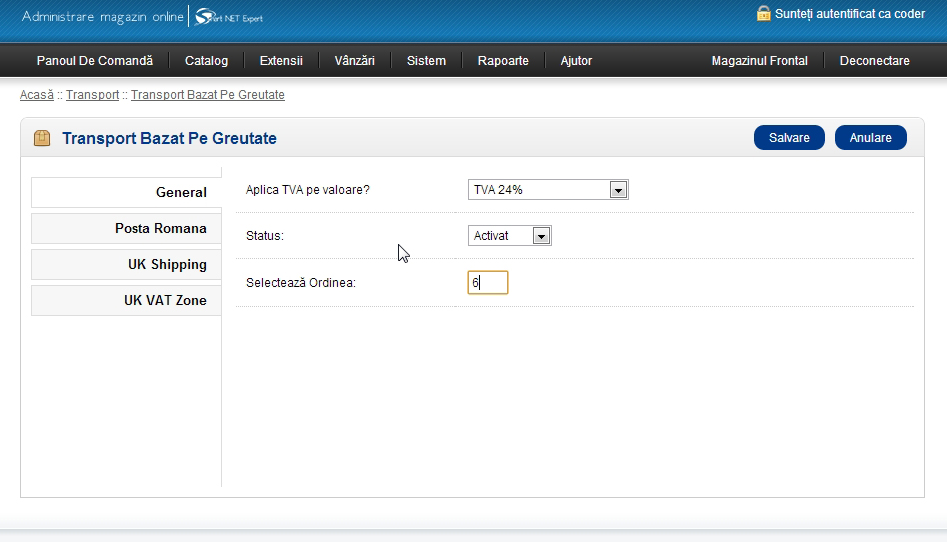Open the Panoul De Comandă menu
The width and height of the screenshot is (947, 542).
click(x=95, y=61)
